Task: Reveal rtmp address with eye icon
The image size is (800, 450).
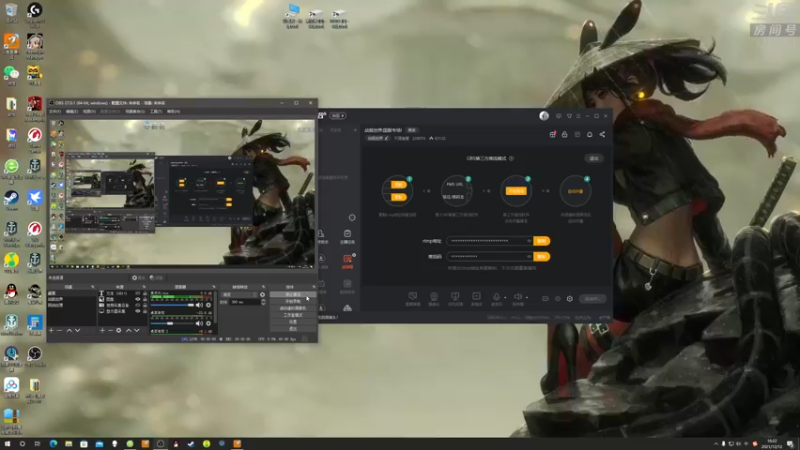Action: point(529,241)
